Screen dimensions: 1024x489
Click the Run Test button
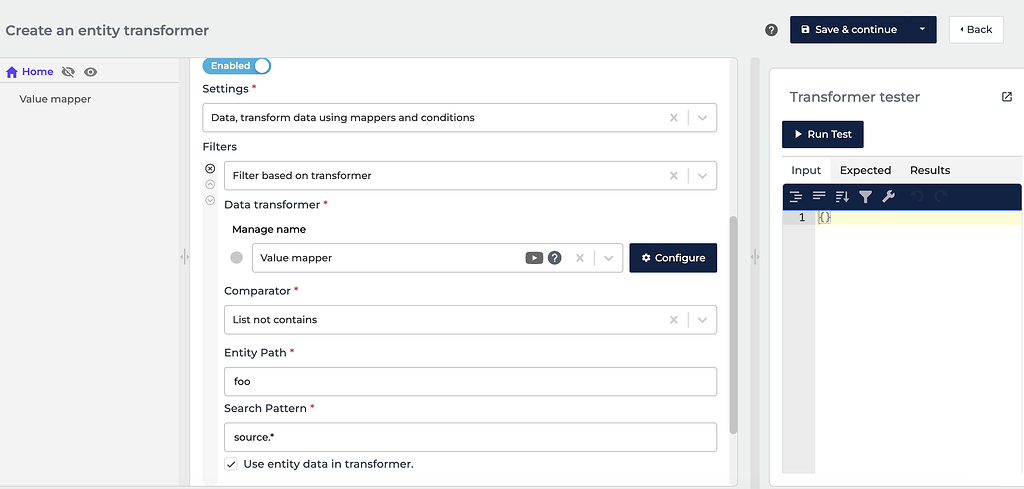coord(822,134)
